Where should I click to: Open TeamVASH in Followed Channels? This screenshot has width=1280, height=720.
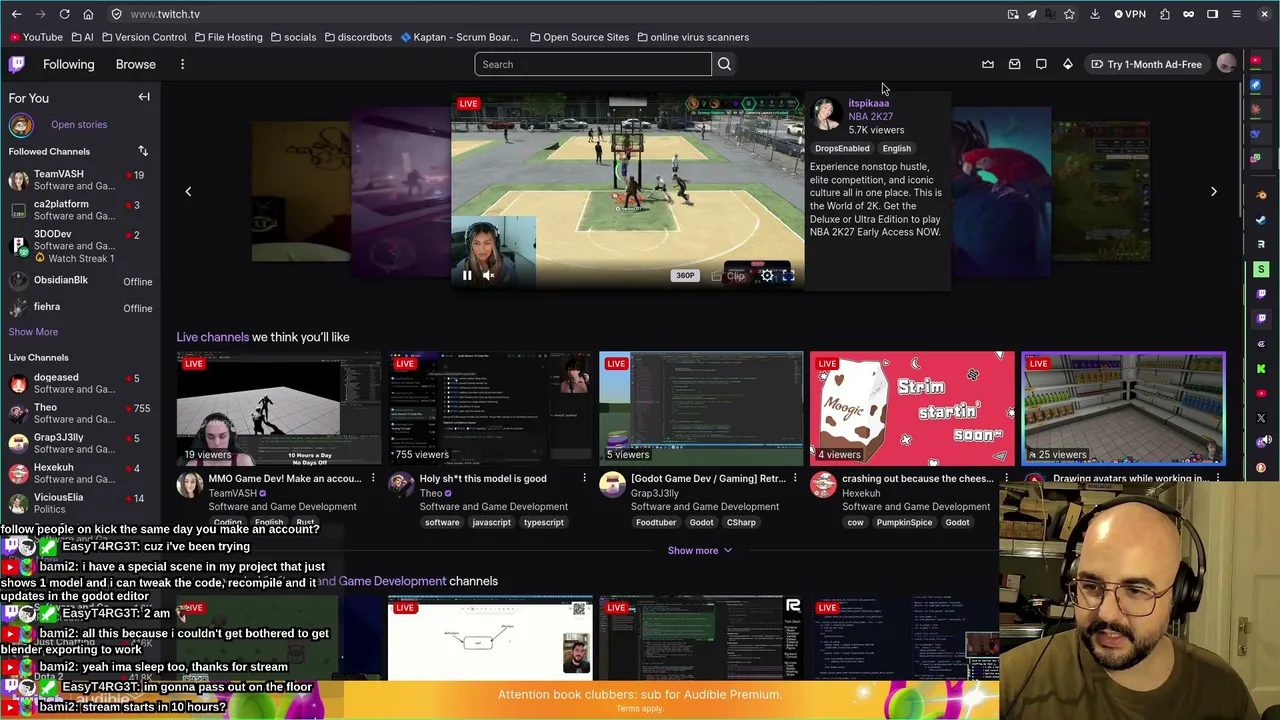[x=80, y=180]
